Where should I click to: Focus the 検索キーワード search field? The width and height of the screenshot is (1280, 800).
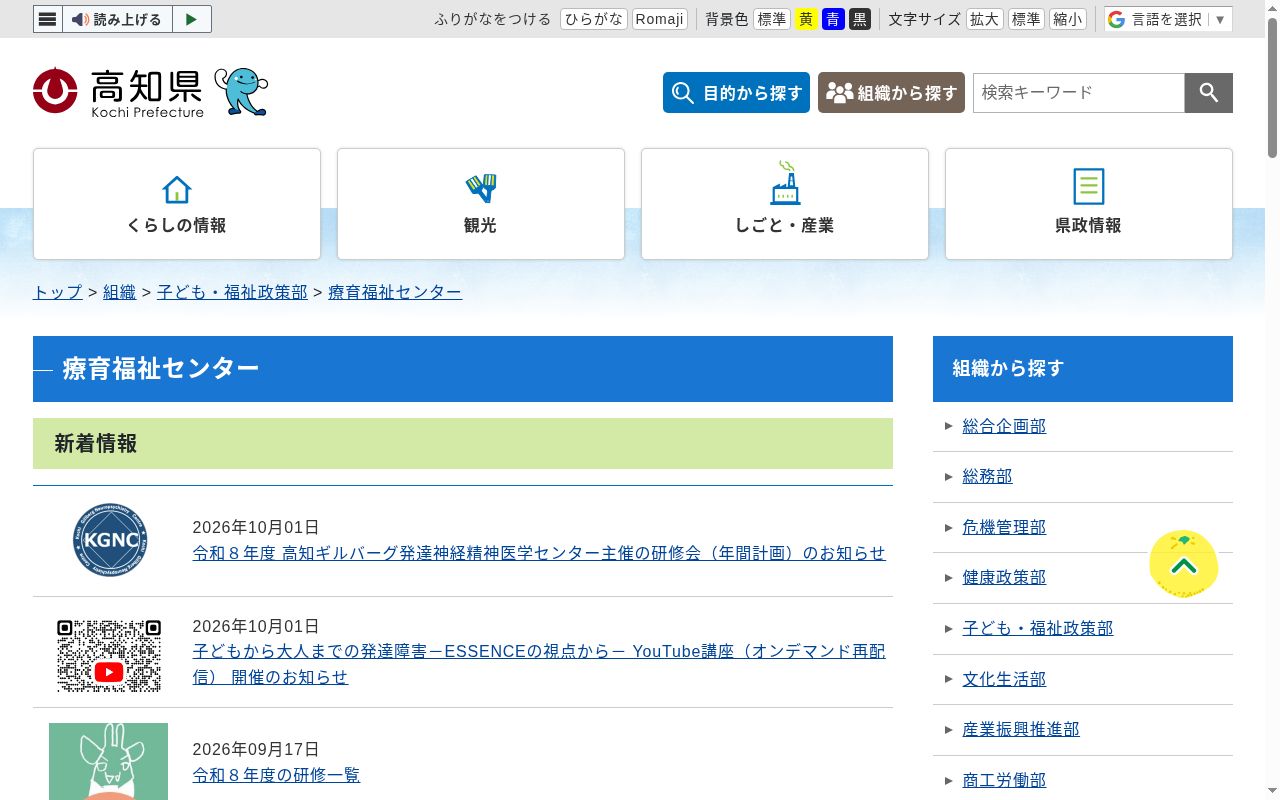[1079, 93]
